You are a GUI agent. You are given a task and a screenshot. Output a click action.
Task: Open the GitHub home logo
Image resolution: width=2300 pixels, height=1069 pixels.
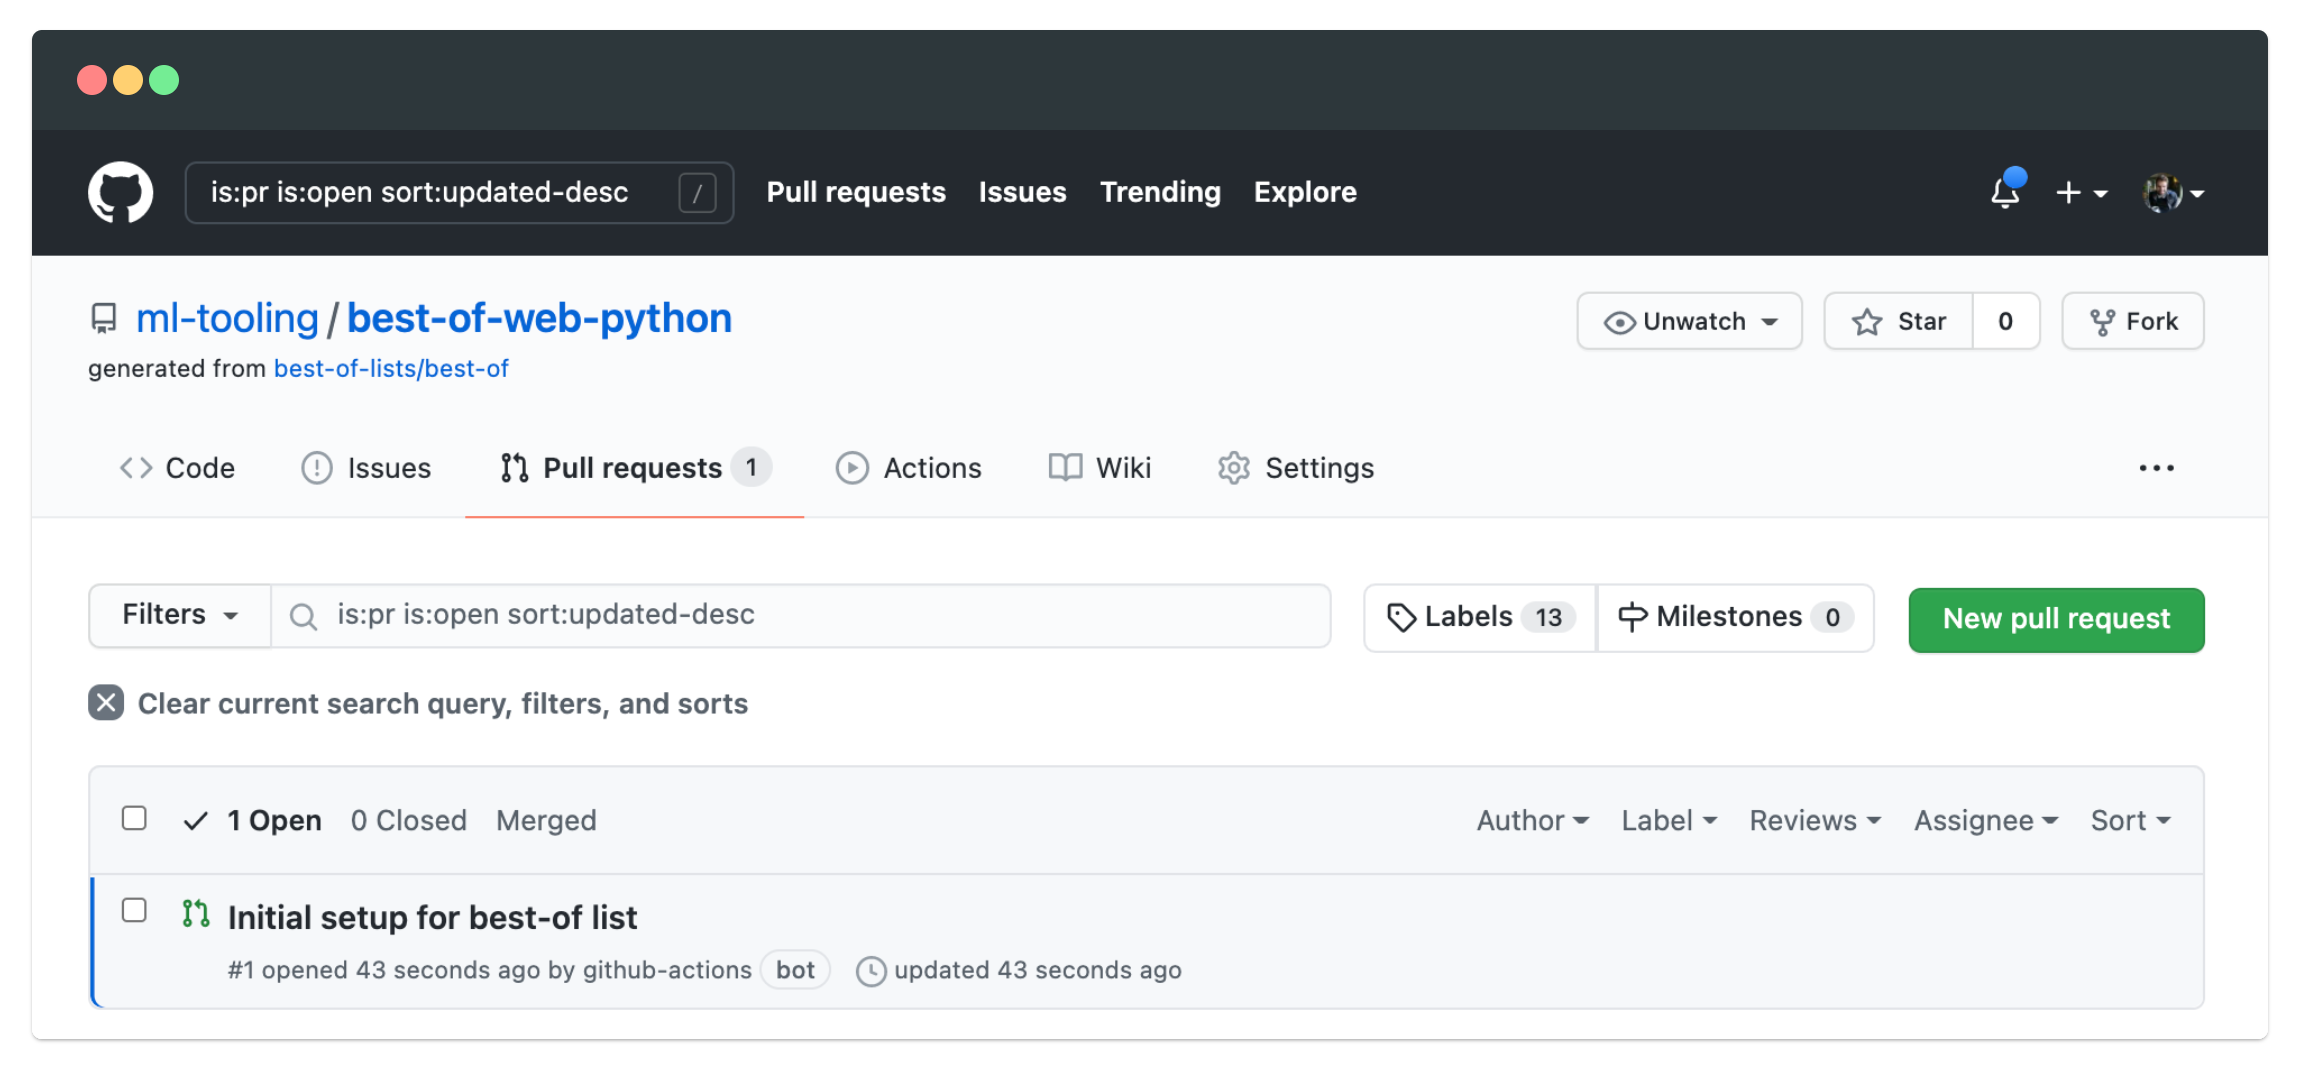(x=120, y=192)
